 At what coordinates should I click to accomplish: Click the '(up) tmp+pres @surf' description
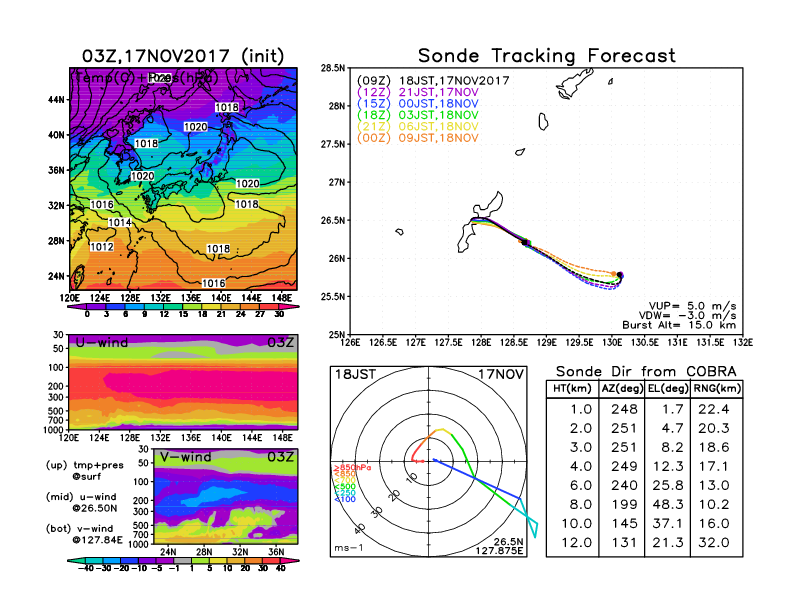pos(84,471)
